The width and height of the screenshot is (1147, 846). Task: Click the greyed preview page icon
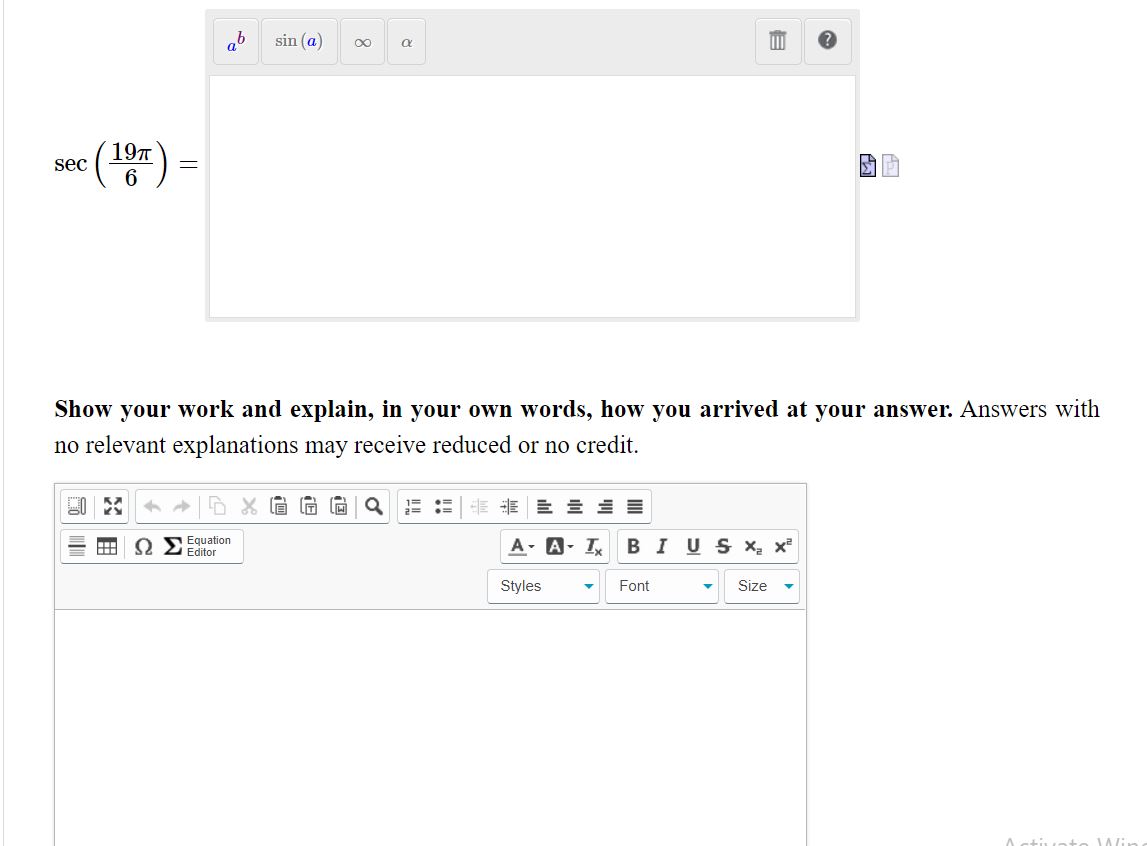[890, 165]
